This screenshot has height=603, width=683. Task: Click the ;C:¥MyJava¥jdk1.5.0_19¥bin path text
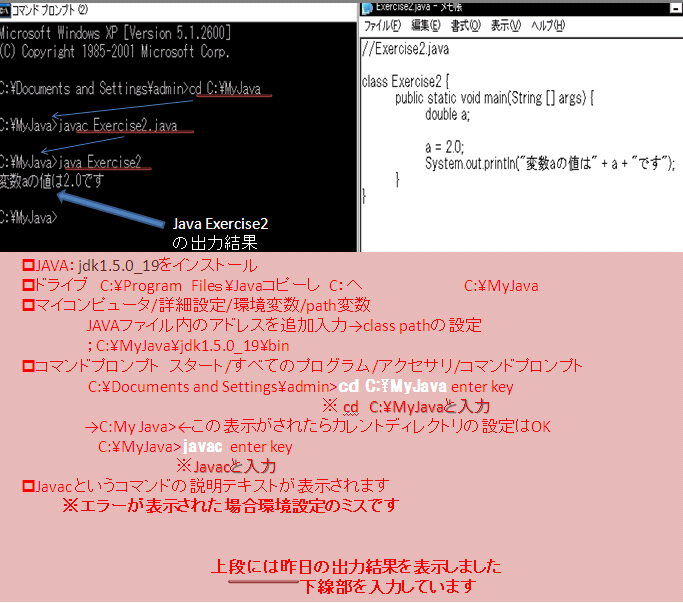click(188, 346)
